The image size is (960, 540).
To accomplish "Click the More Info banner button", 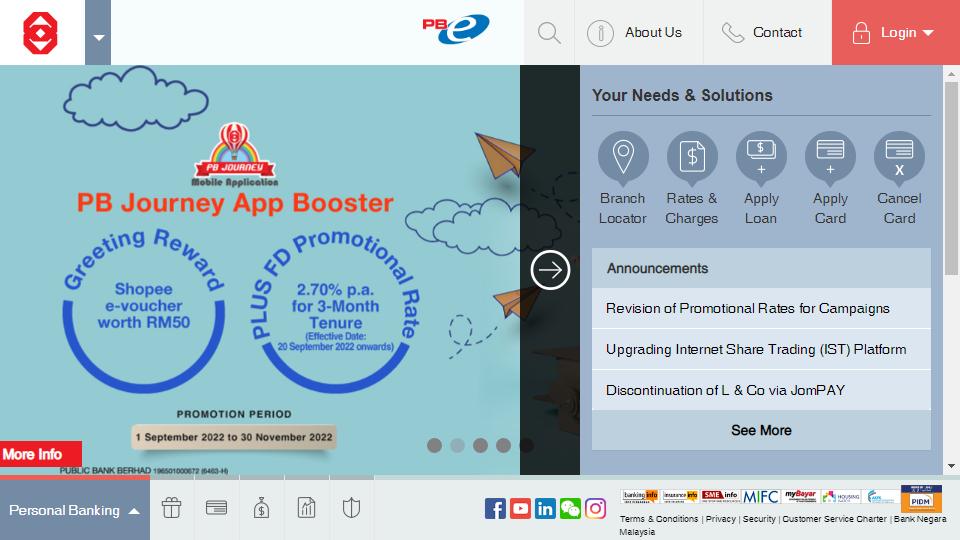I will tap(40, 454).
